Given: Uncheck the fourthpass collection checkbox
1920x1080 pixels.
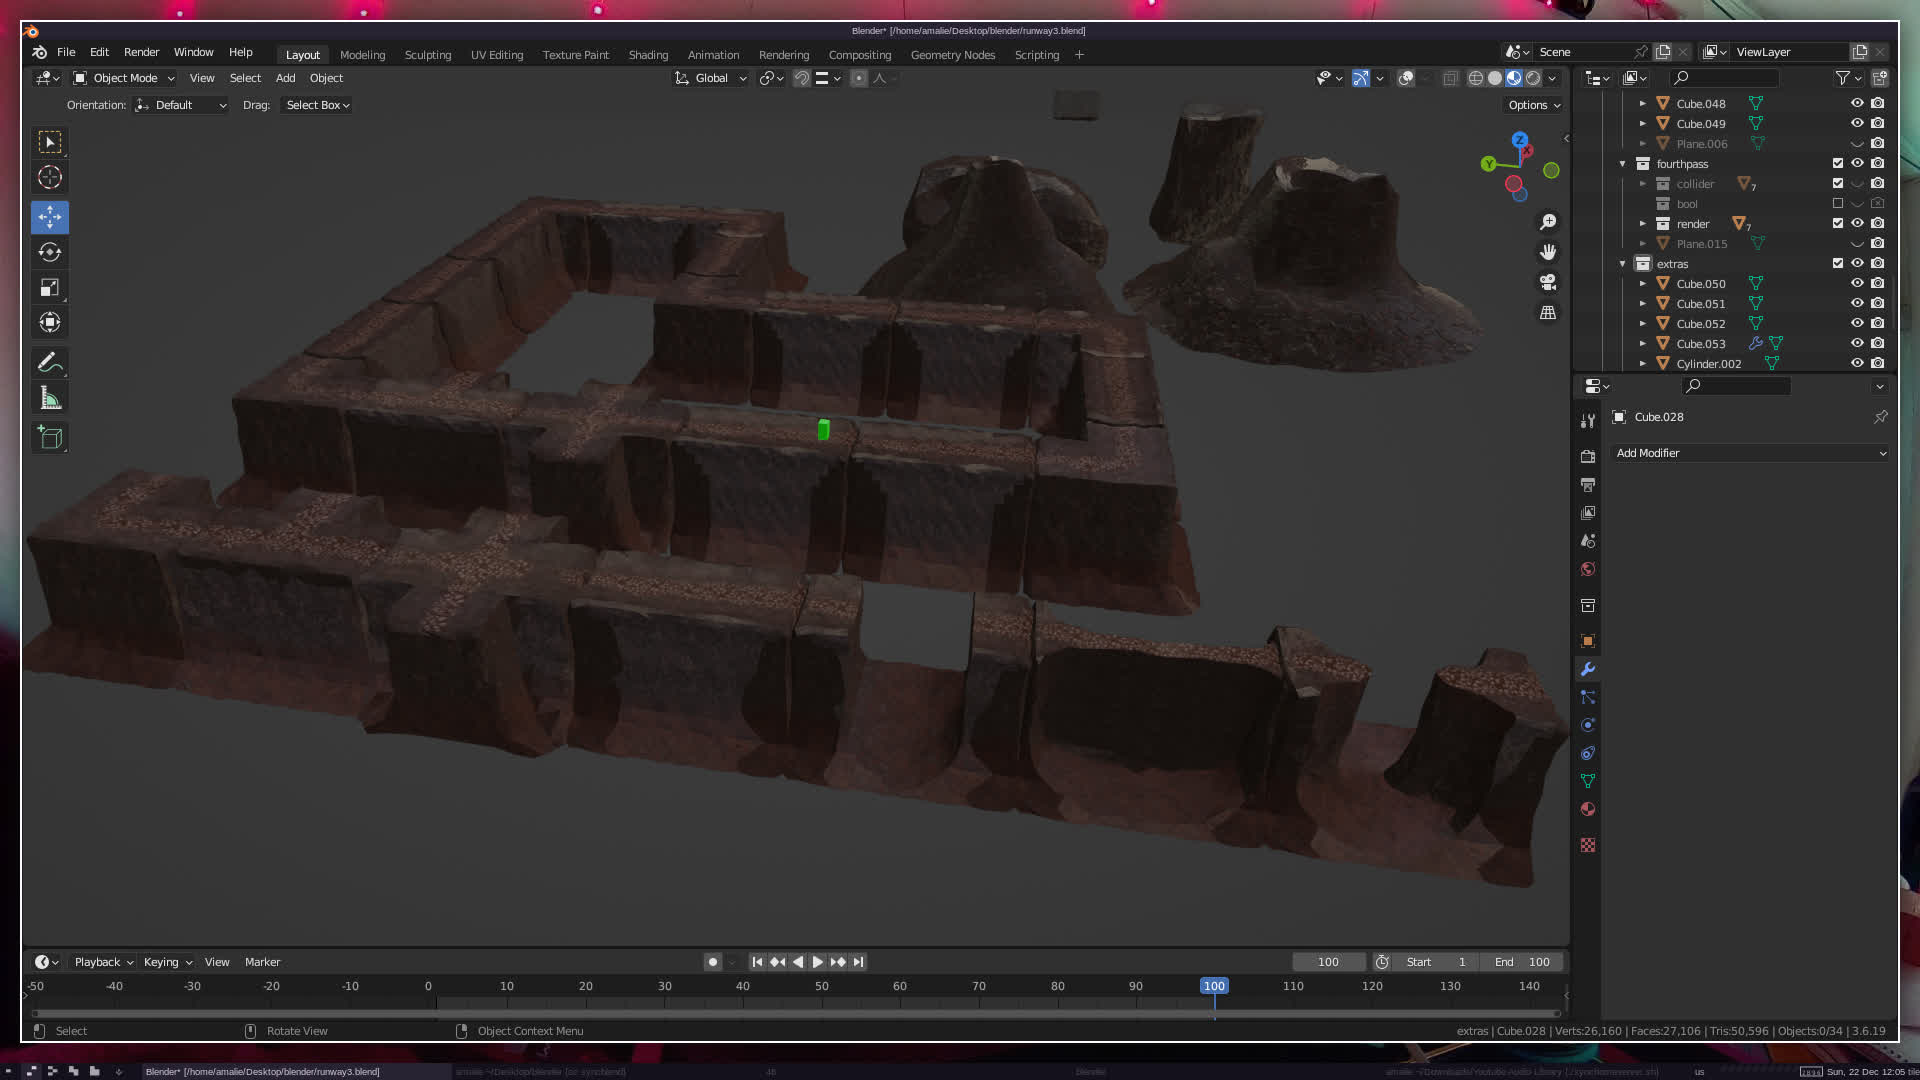Looking at the screenshot, I should (x=1838, y=164).
